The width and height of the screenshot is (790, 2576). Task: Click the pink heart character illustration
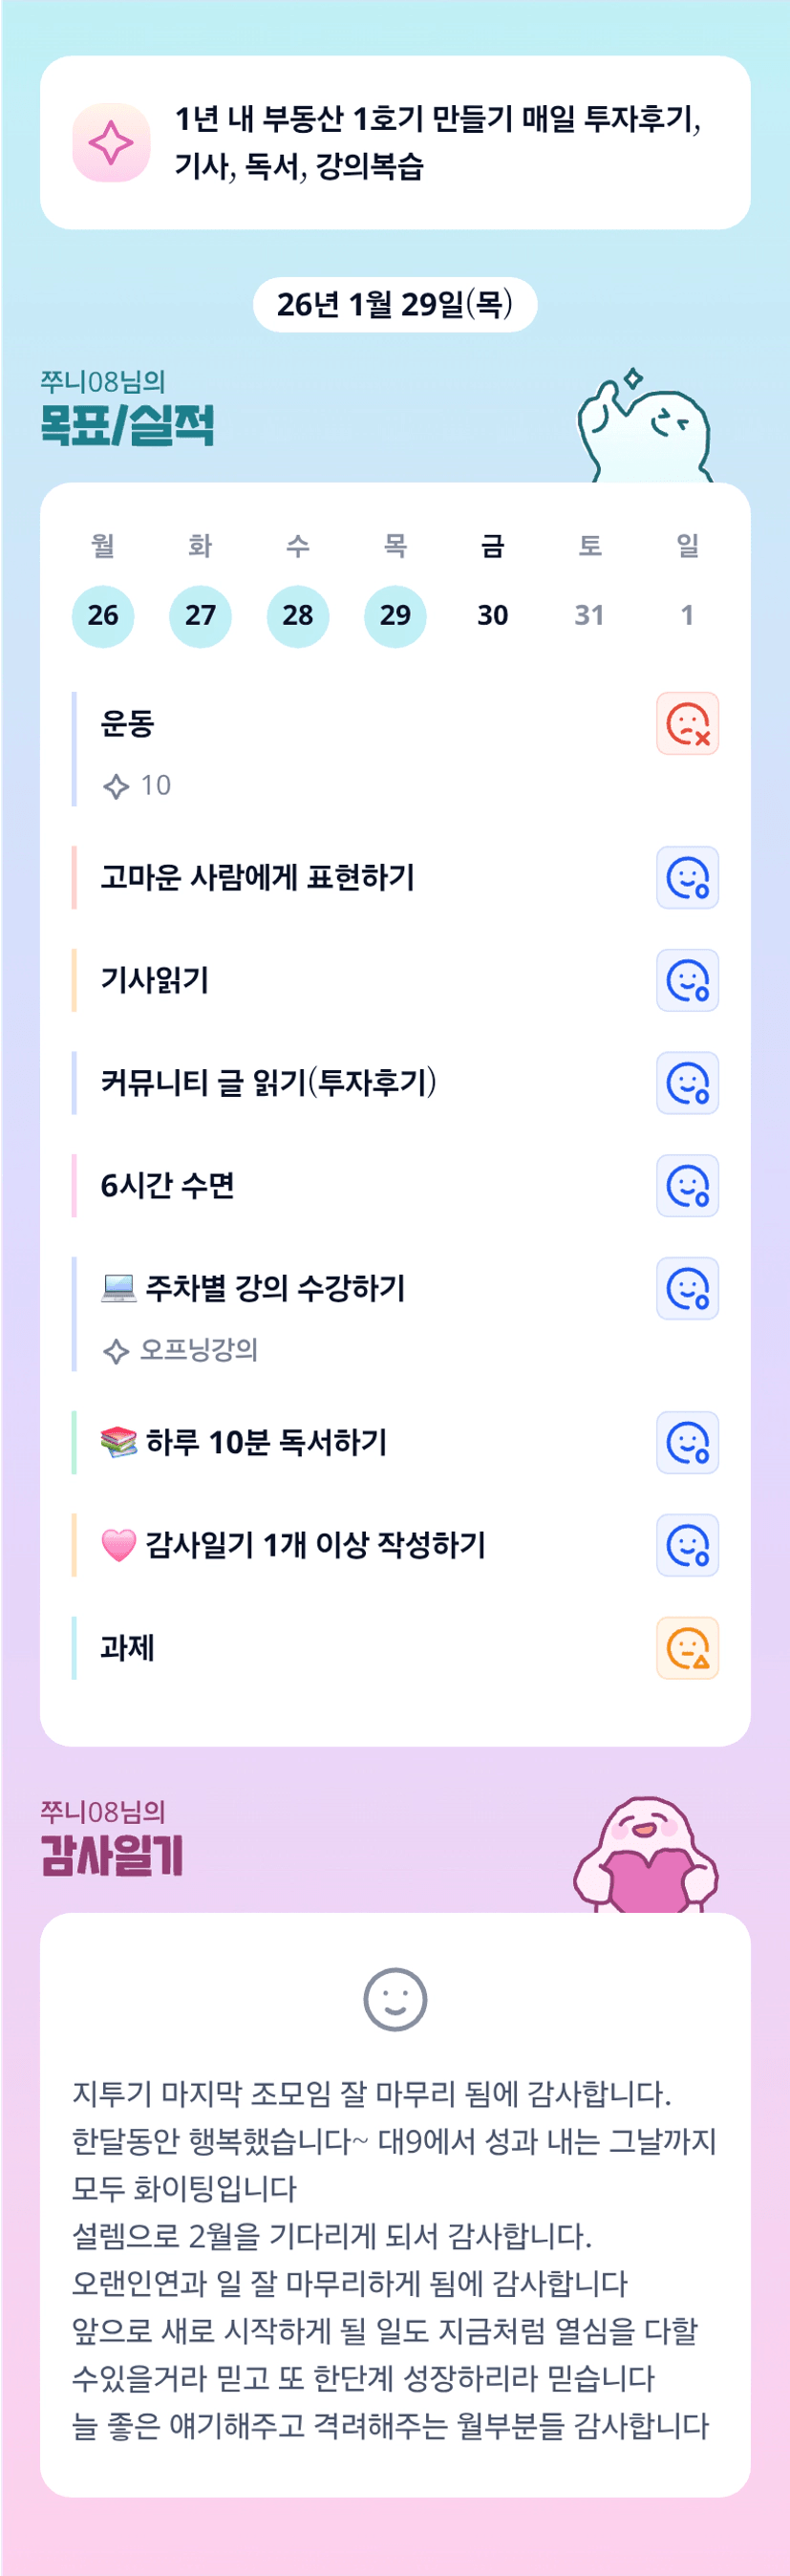click(646, 1858)
